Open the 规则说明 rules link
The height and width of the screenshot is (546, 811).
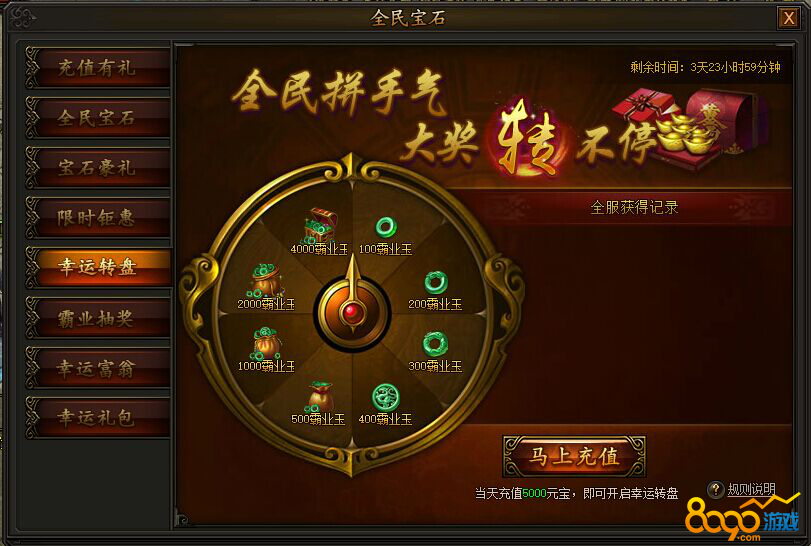(752, 489)
